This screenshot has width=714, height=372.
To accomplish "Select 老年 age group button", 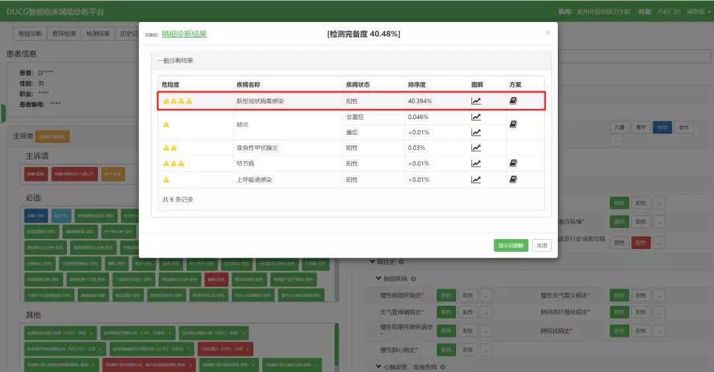I will click(683, 127).
